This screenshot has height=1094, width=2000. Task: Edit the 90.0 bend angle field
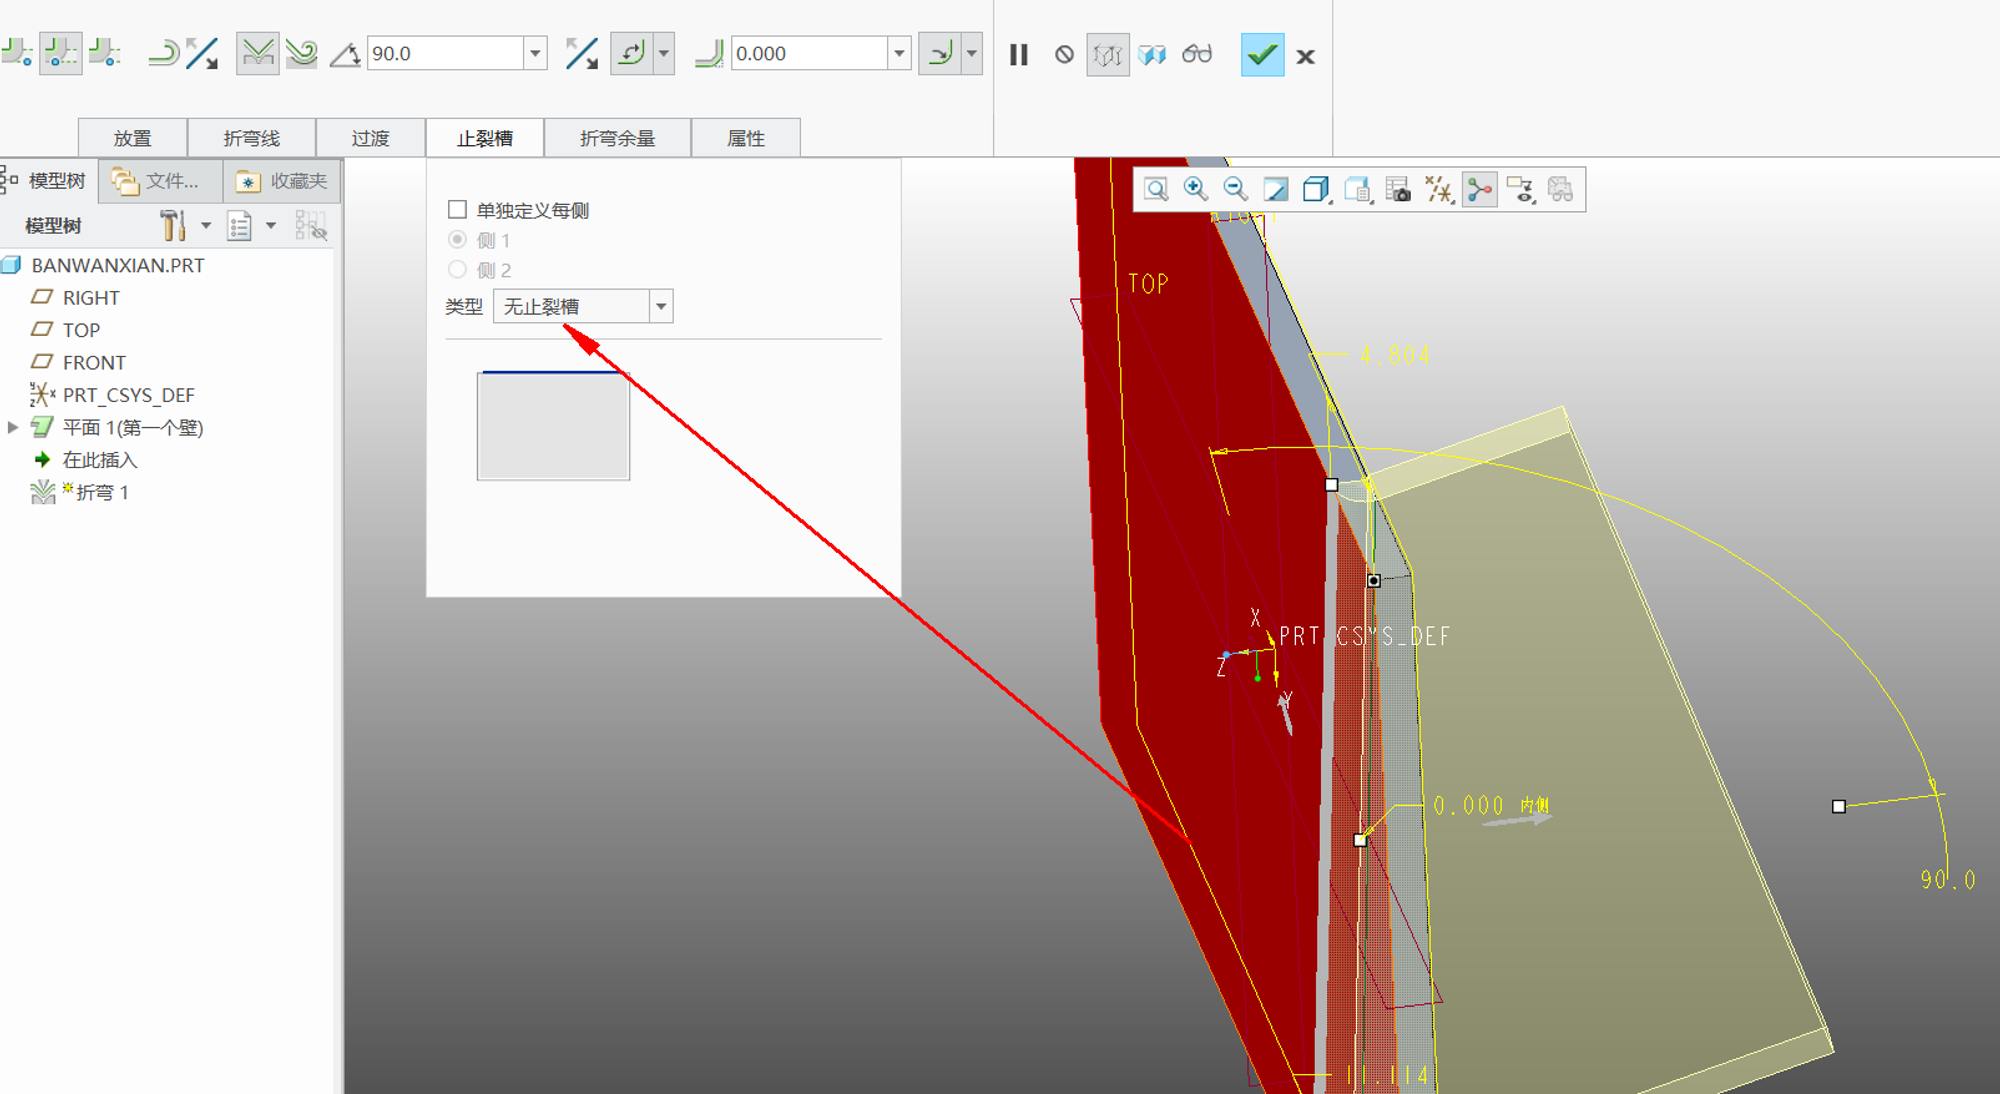[446, 53]
